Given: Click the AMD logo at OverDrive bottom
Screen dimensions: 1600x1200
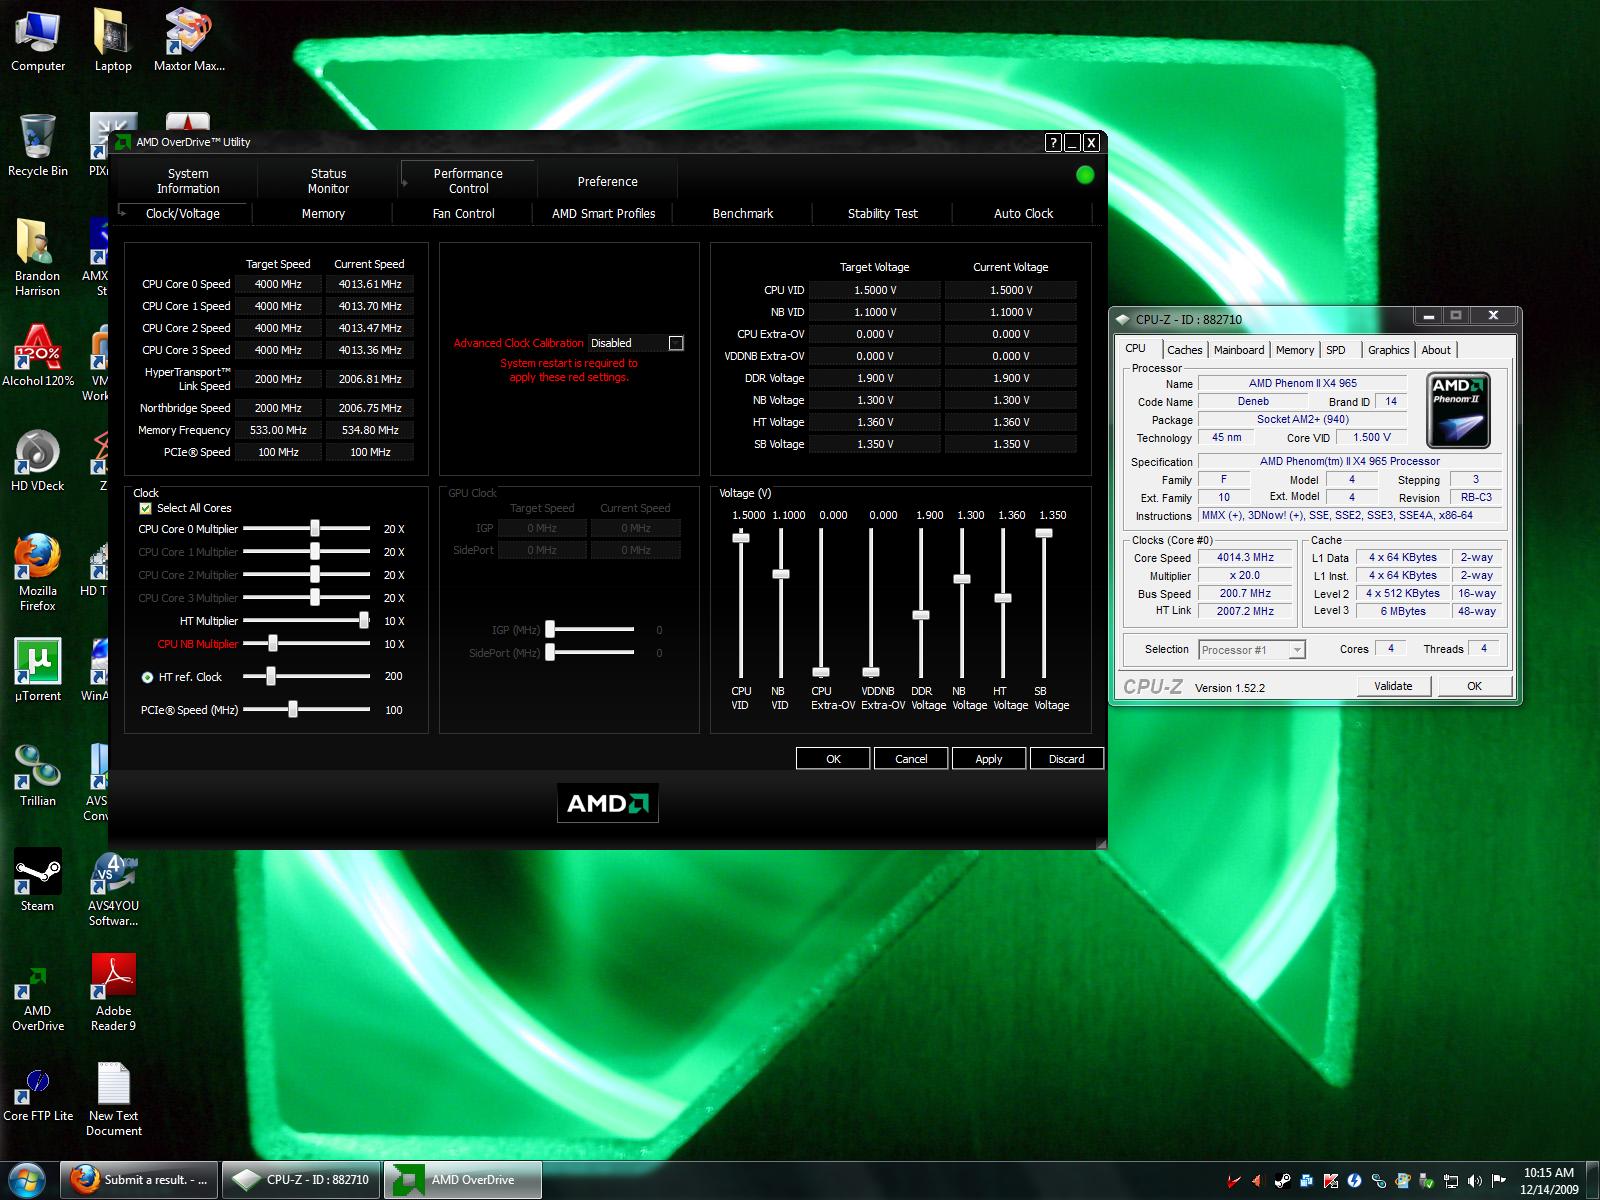Looking at the screenshot, I should pyautogui.click(x=608, y=803).
